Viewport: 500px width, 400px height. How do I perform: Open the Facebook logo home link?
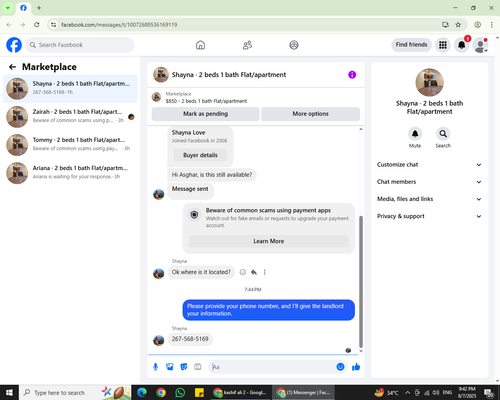click(x=14, y=45)
